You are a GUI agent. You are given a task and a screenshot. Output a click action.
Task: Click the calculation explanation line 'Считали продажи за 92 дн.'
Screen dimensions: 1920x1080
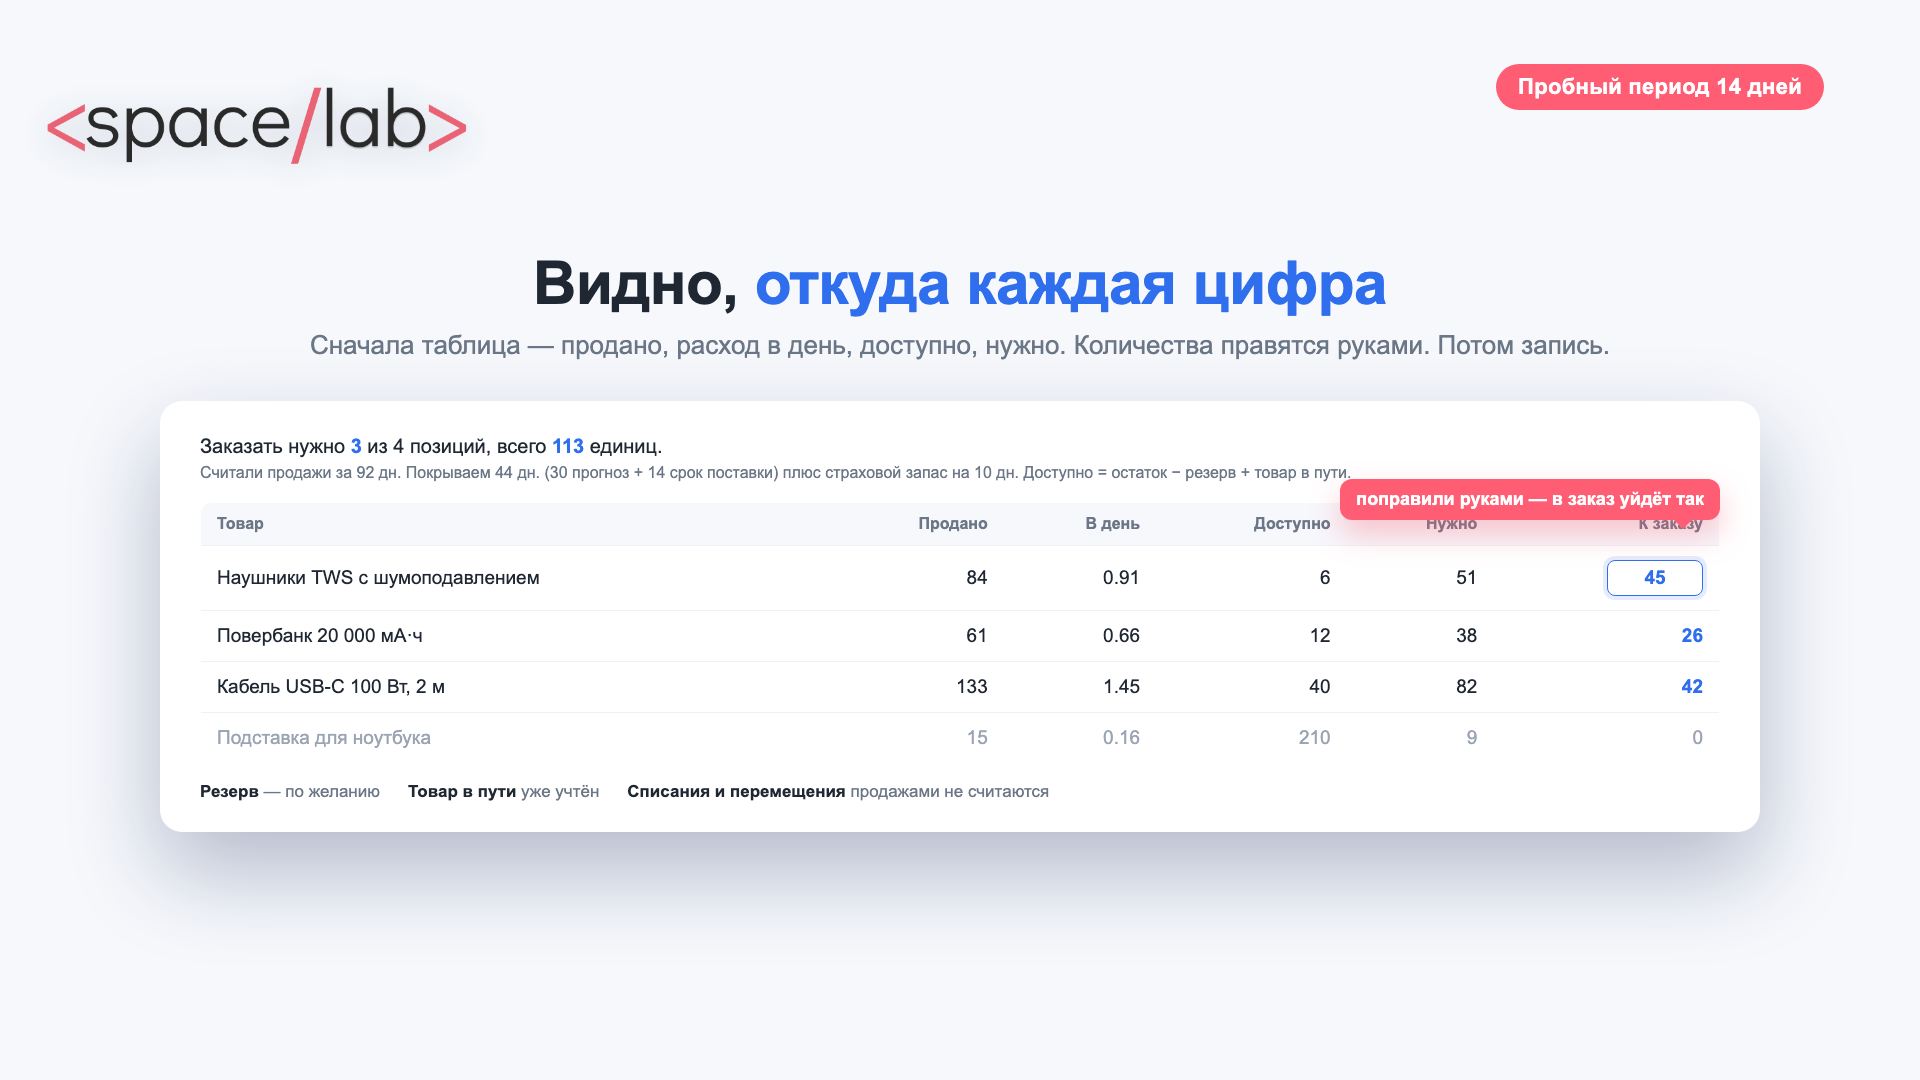(x=775, y=473)
